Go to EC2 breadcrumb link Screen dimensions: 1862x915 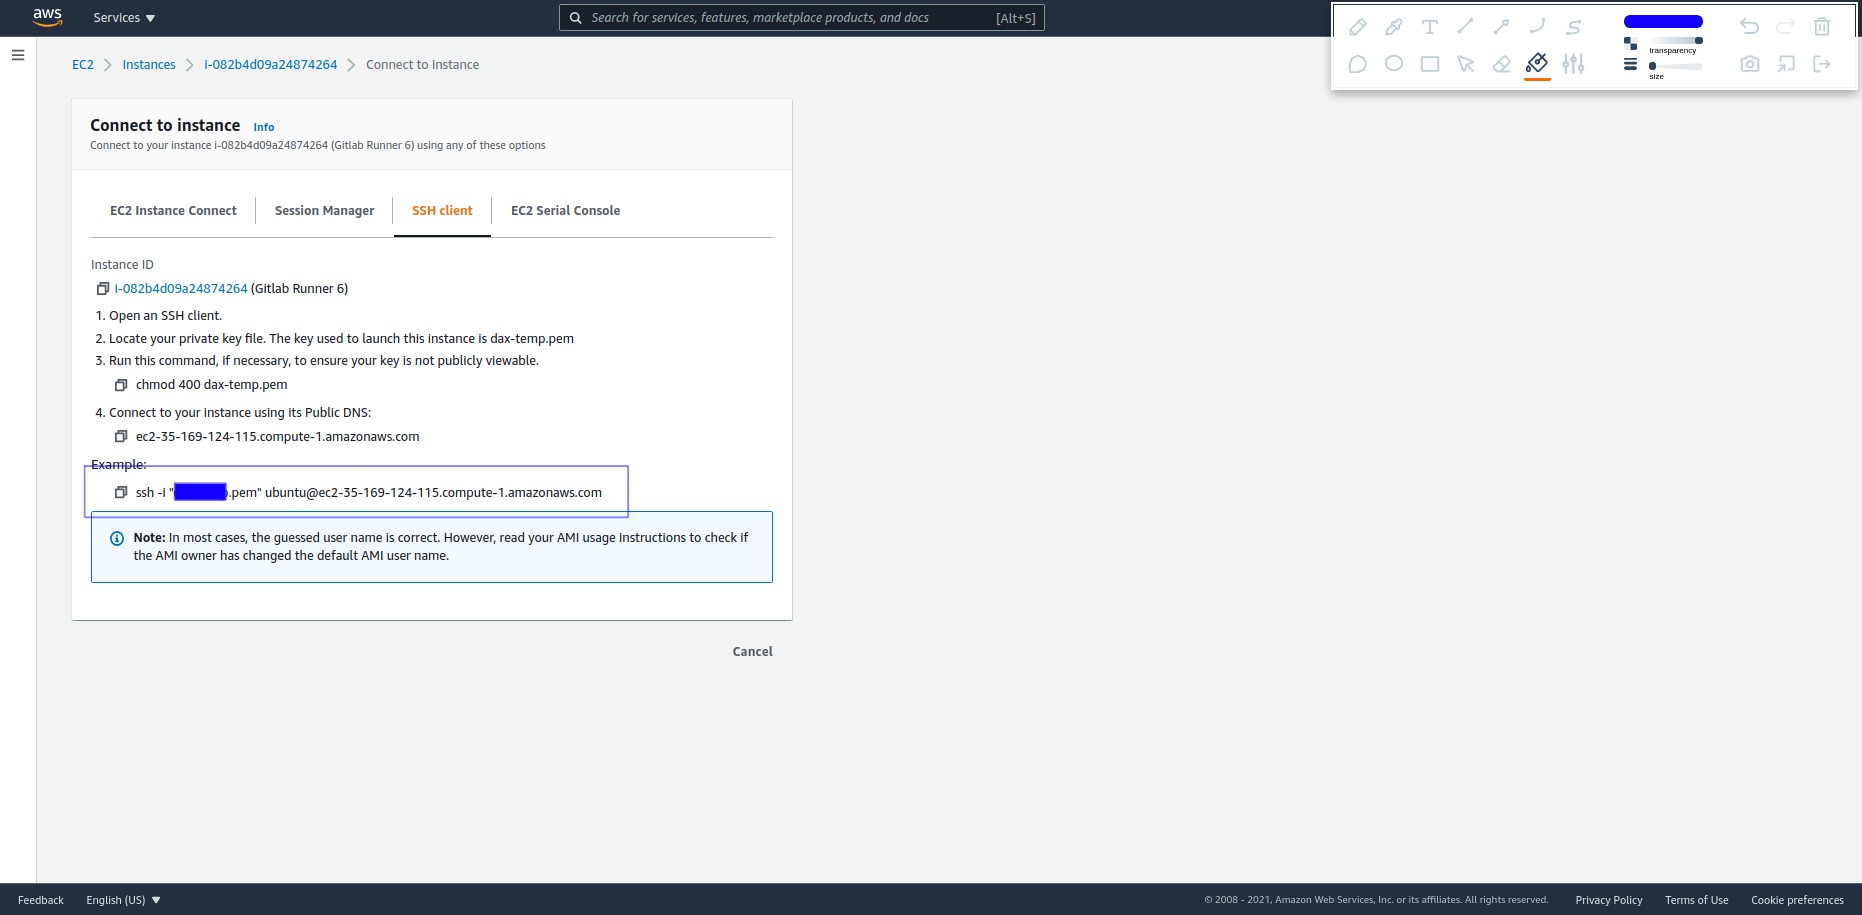[x=83, y=65]
